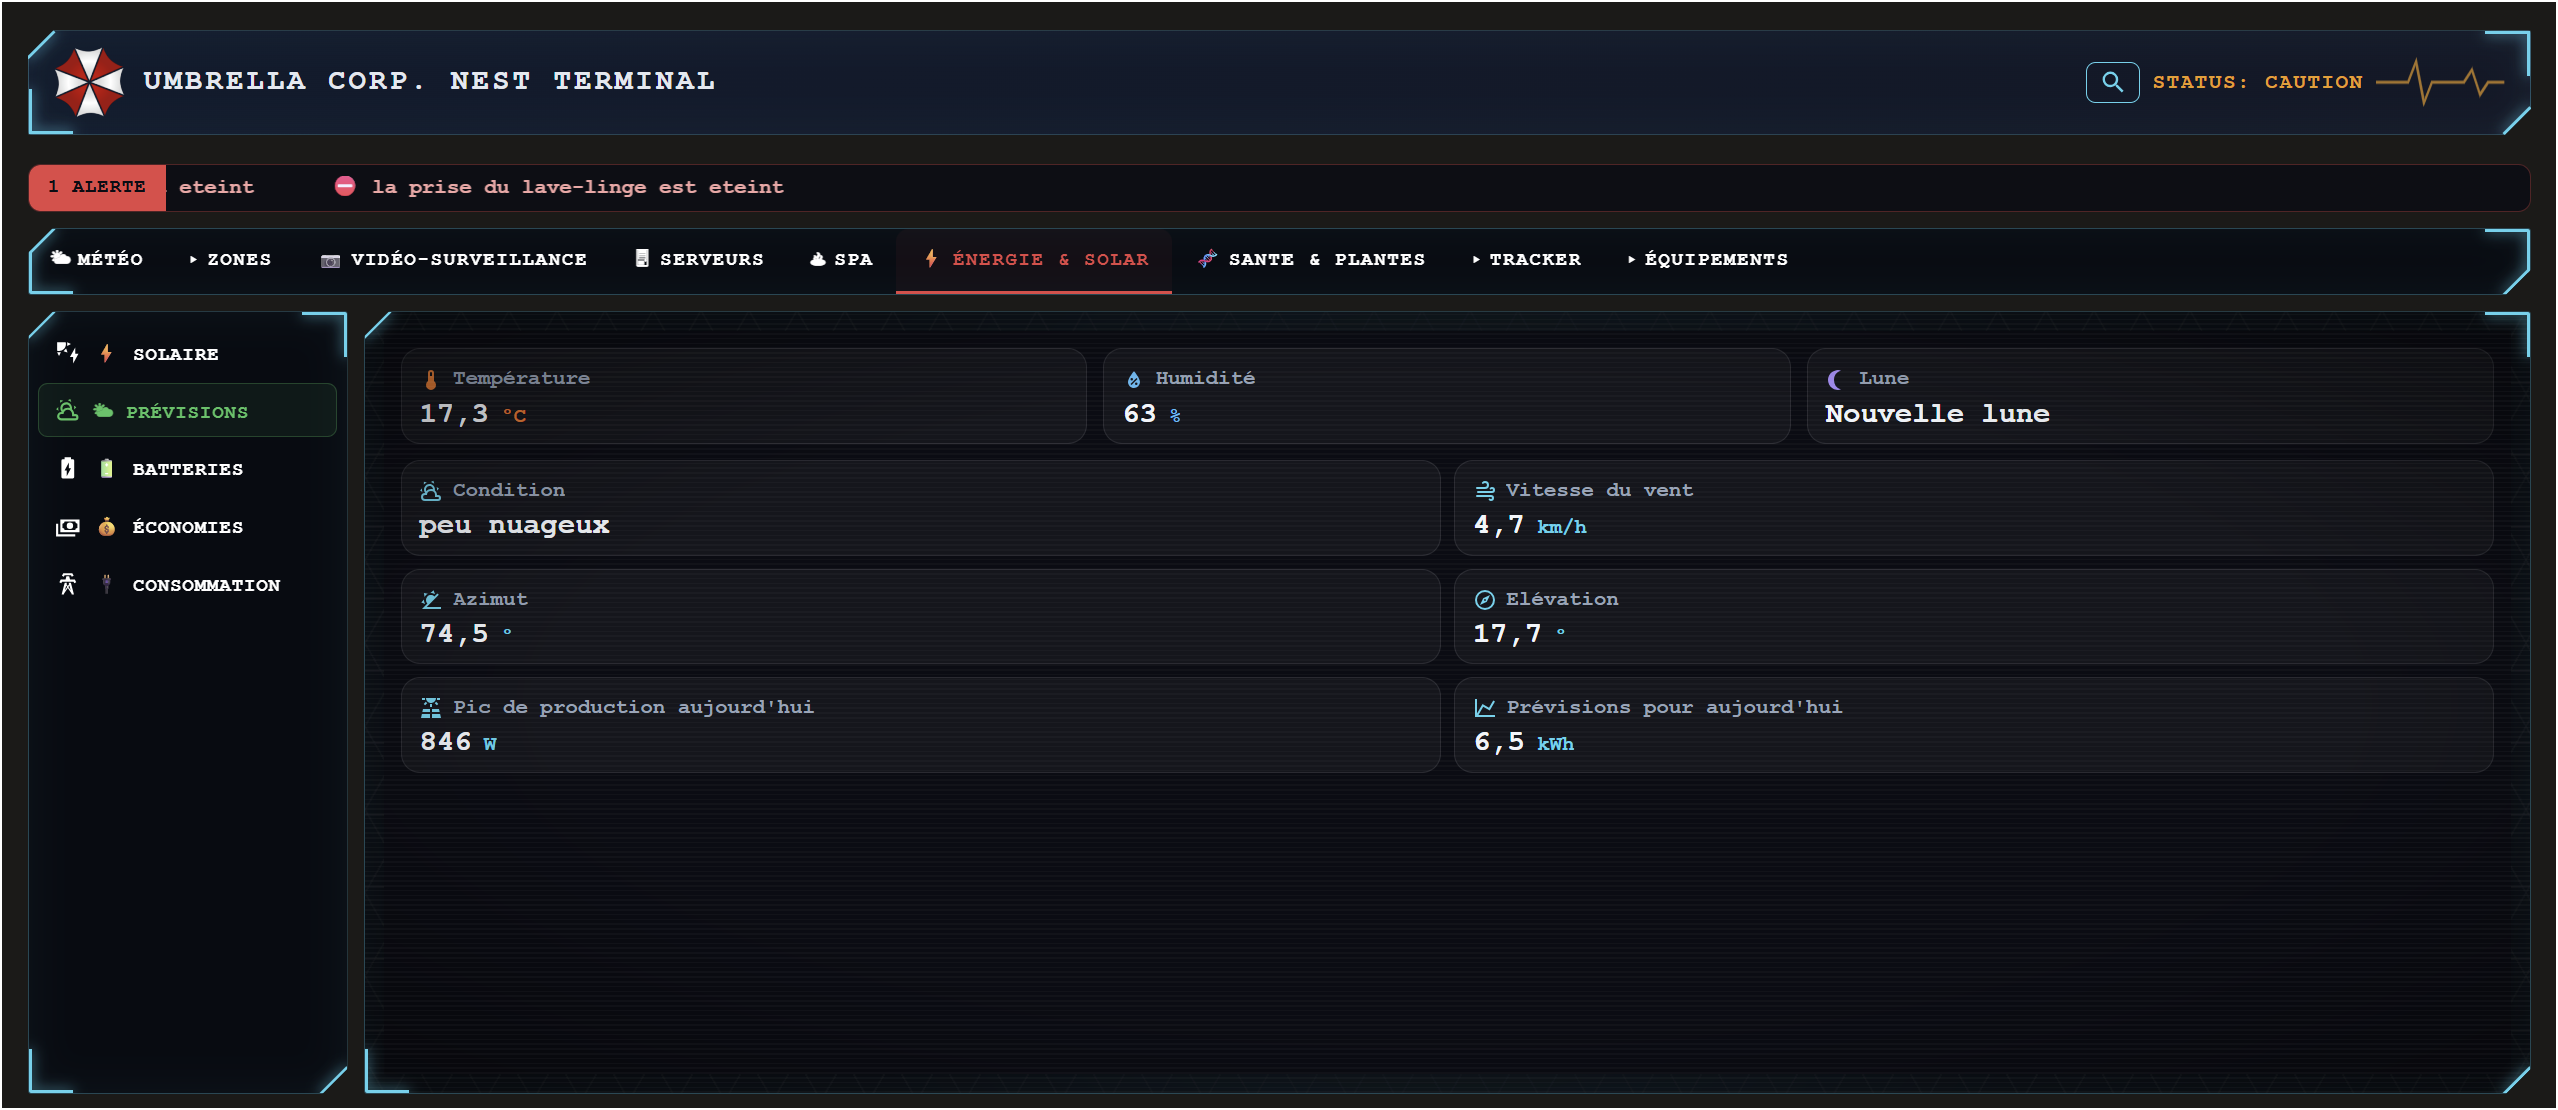
Task: Click the wind icon on Vitesse du vent
Action: coord(1485,491)
